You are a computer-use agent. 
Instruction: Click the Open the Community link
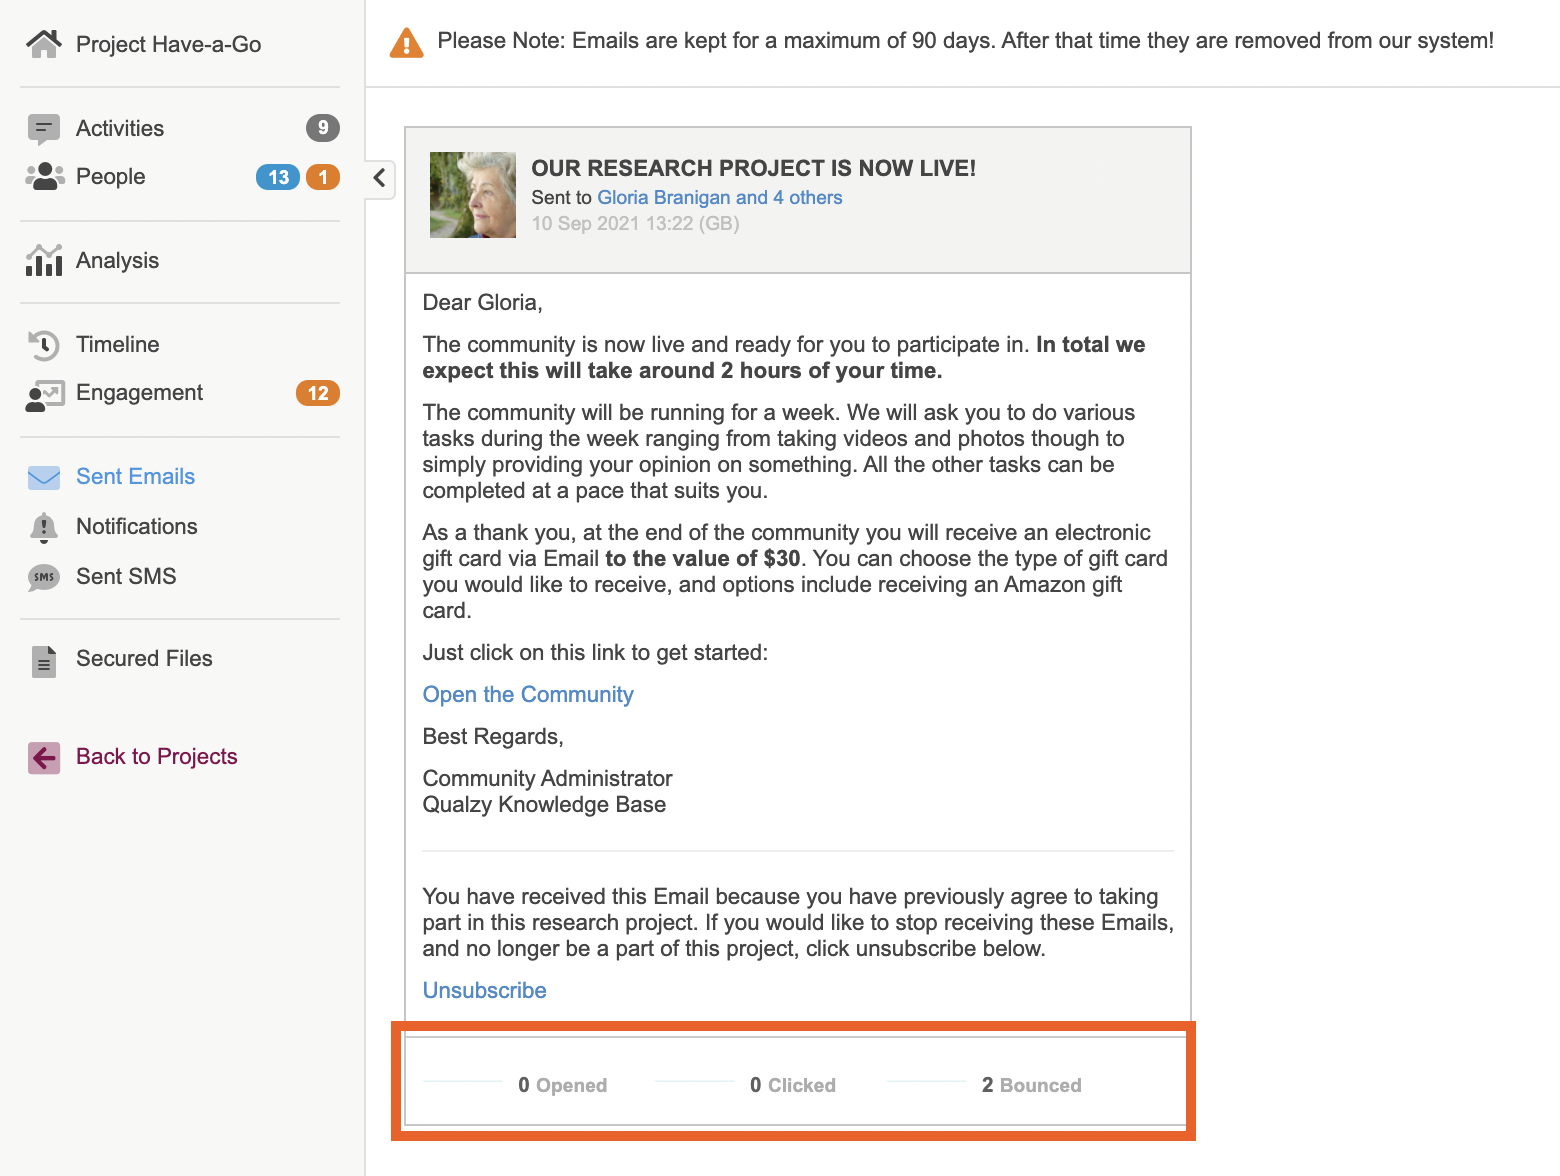click(x=528, y=695)
